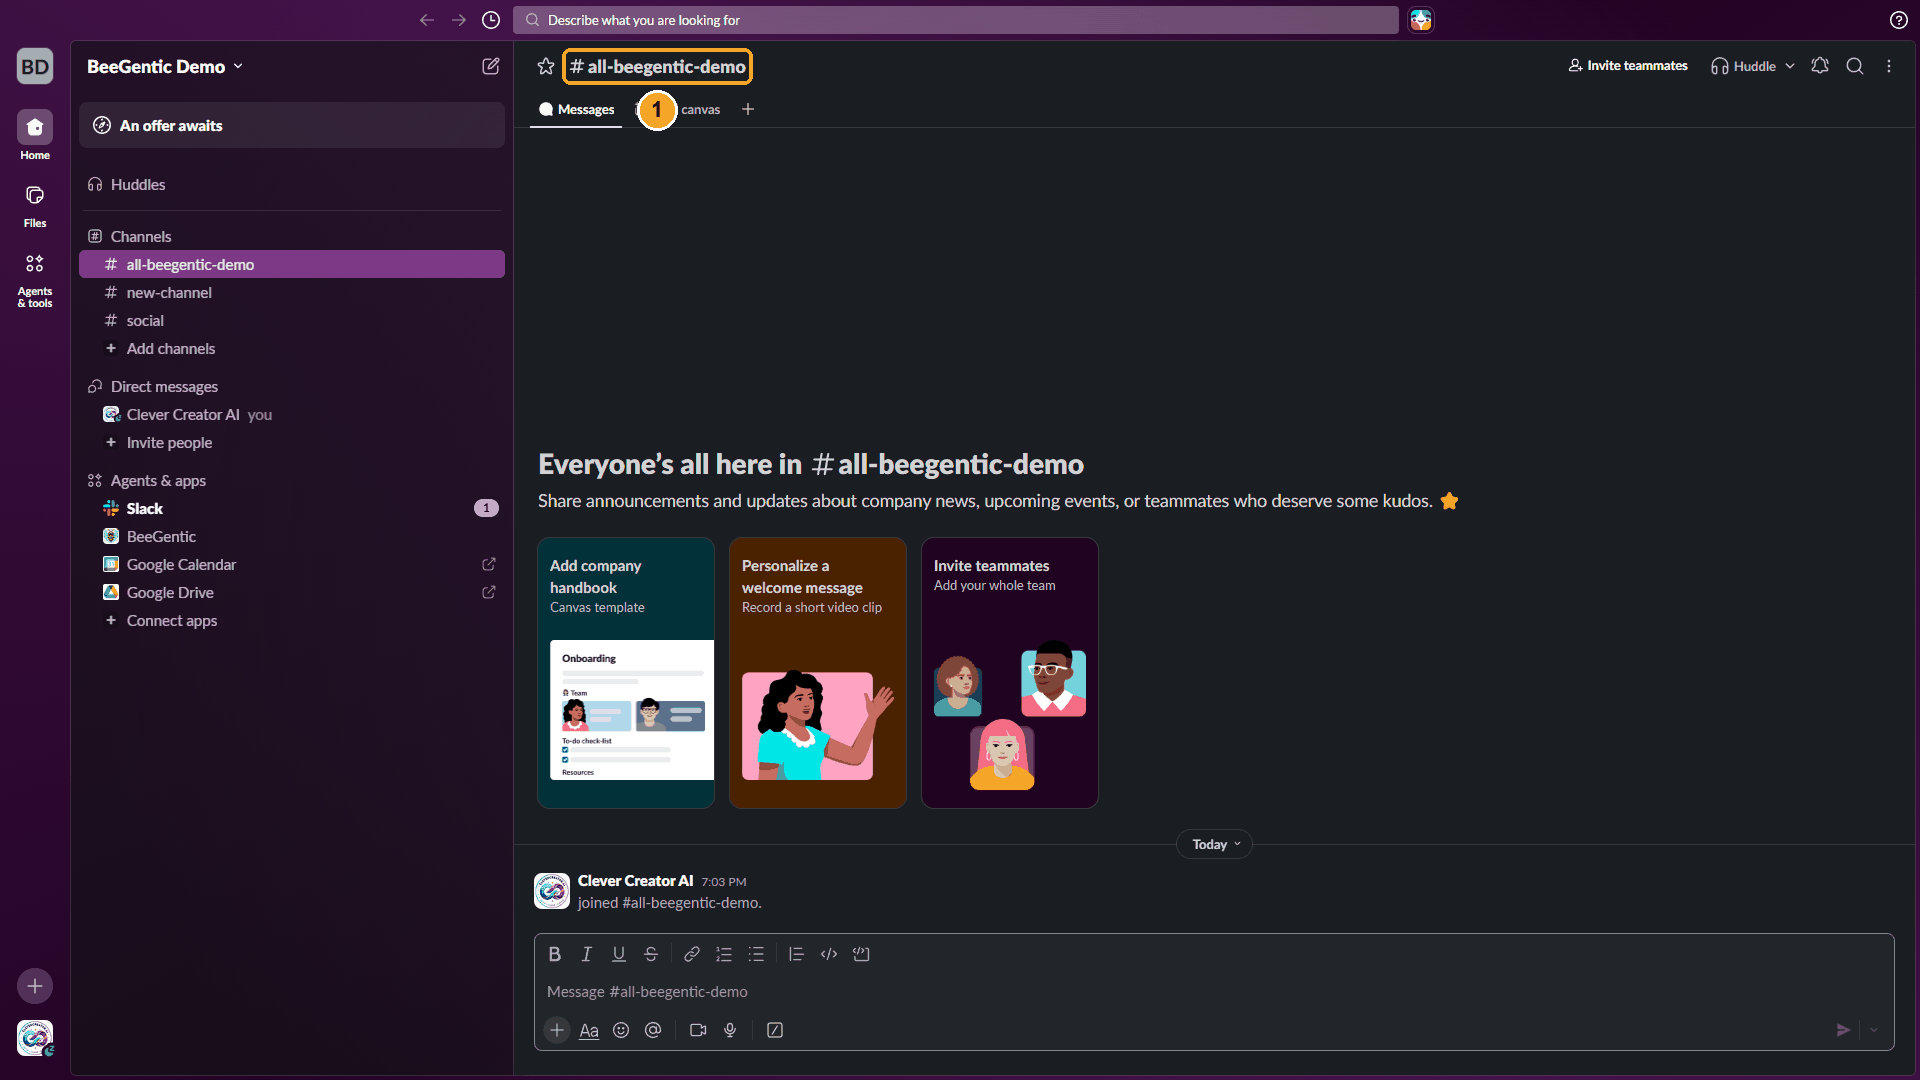The height and width of the screenshot is (1080, 1920).
Task: Insert a code block in composer
Action: pos(861,954)
